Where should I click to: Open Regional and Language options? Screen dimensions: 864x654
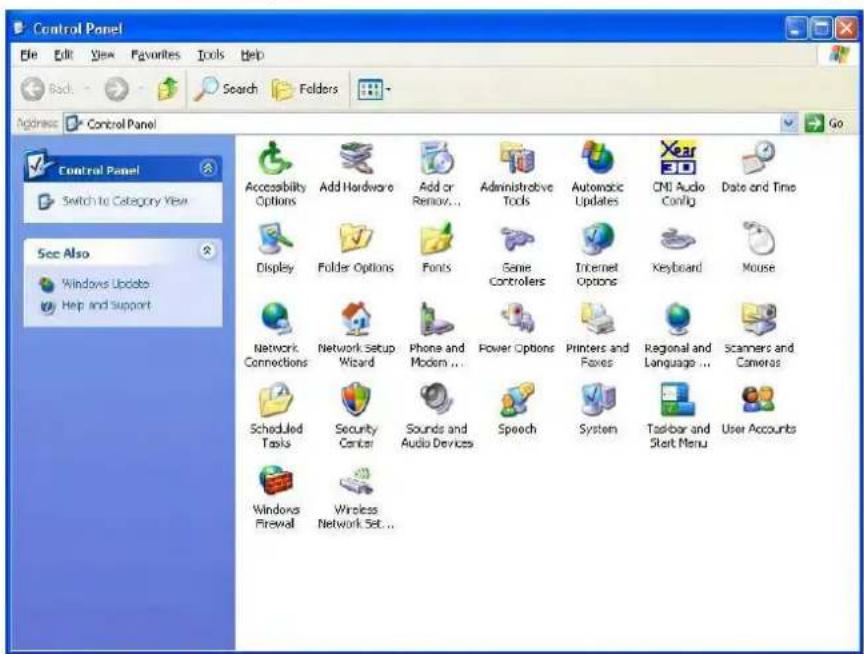pos(678,335)
